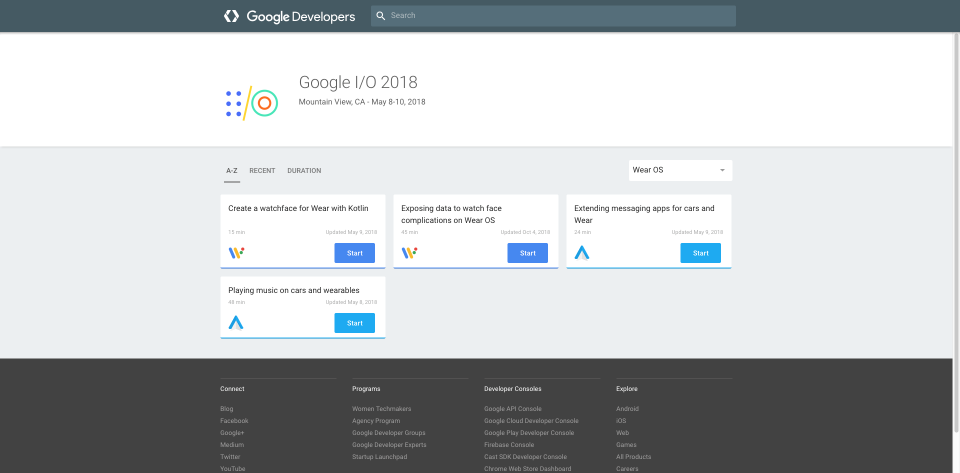The image size is (960, 473).
Task: Open Women Techmakers program link
Action: [381, 409]
